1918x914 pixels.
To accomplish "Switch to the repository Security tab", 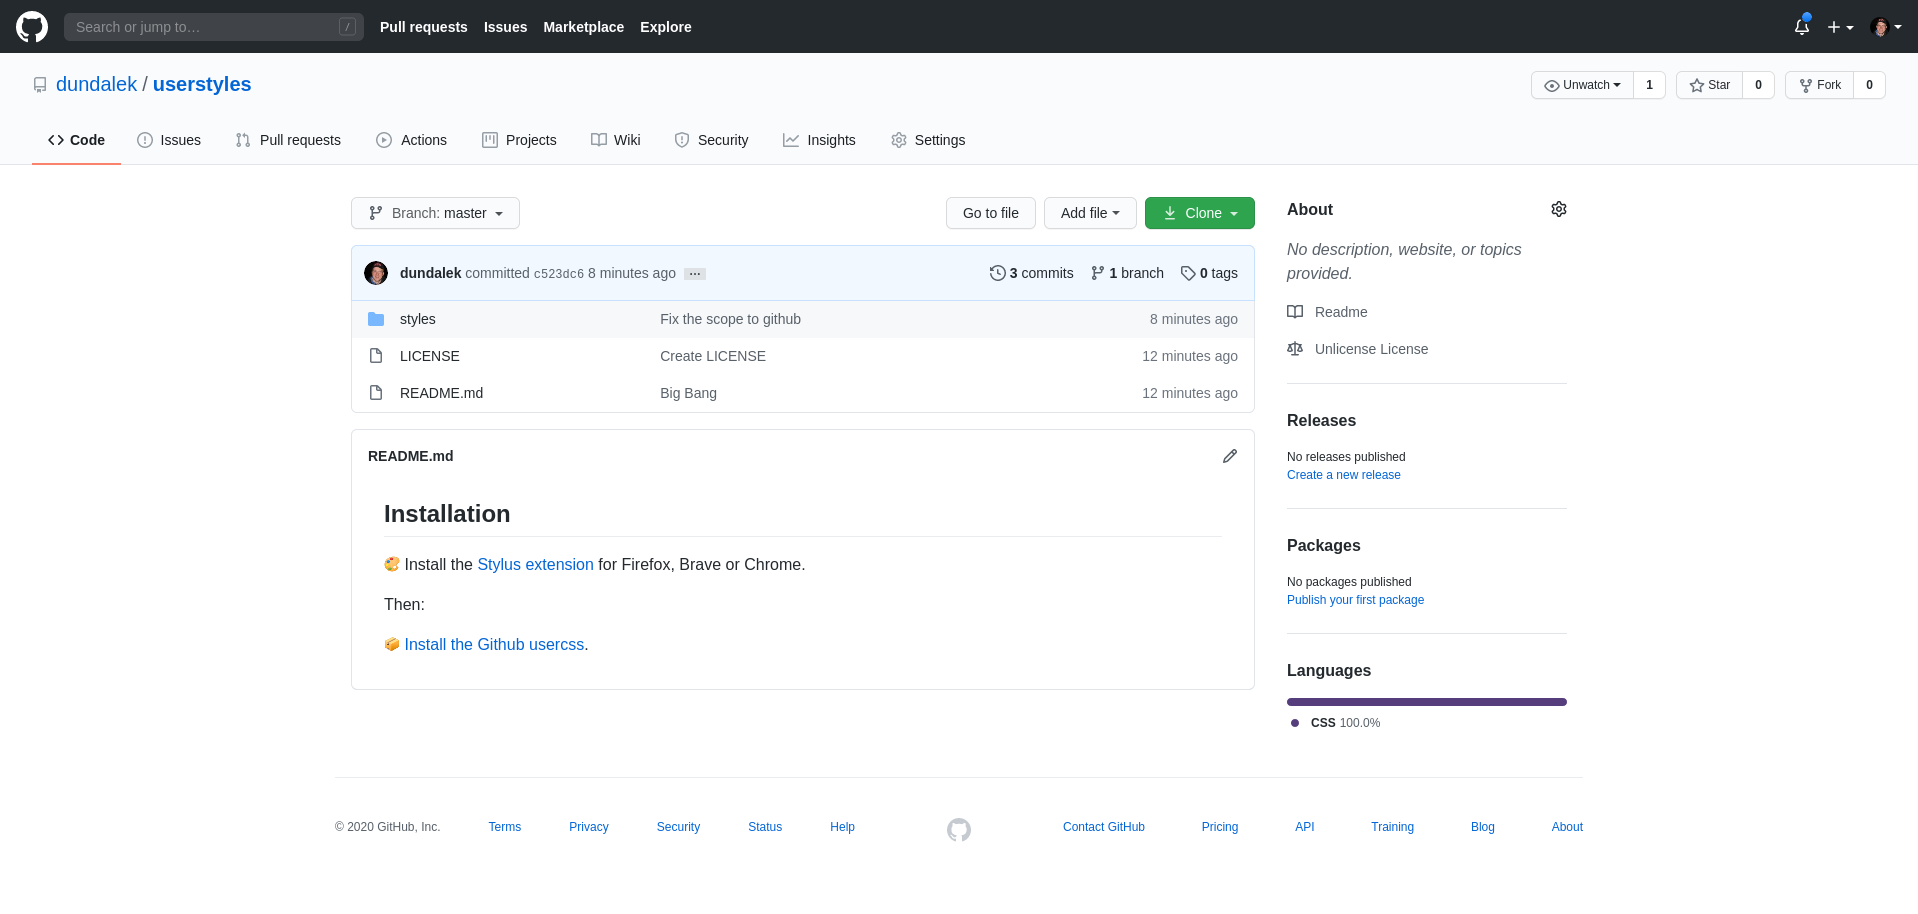I will (711, 140).
